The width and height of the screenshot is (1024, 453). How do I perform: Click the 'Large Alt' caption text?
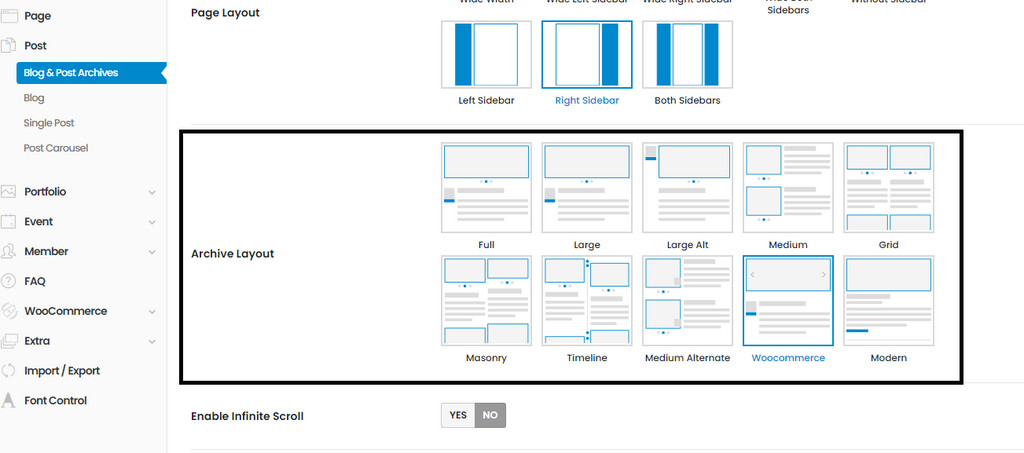click(687, 245)
